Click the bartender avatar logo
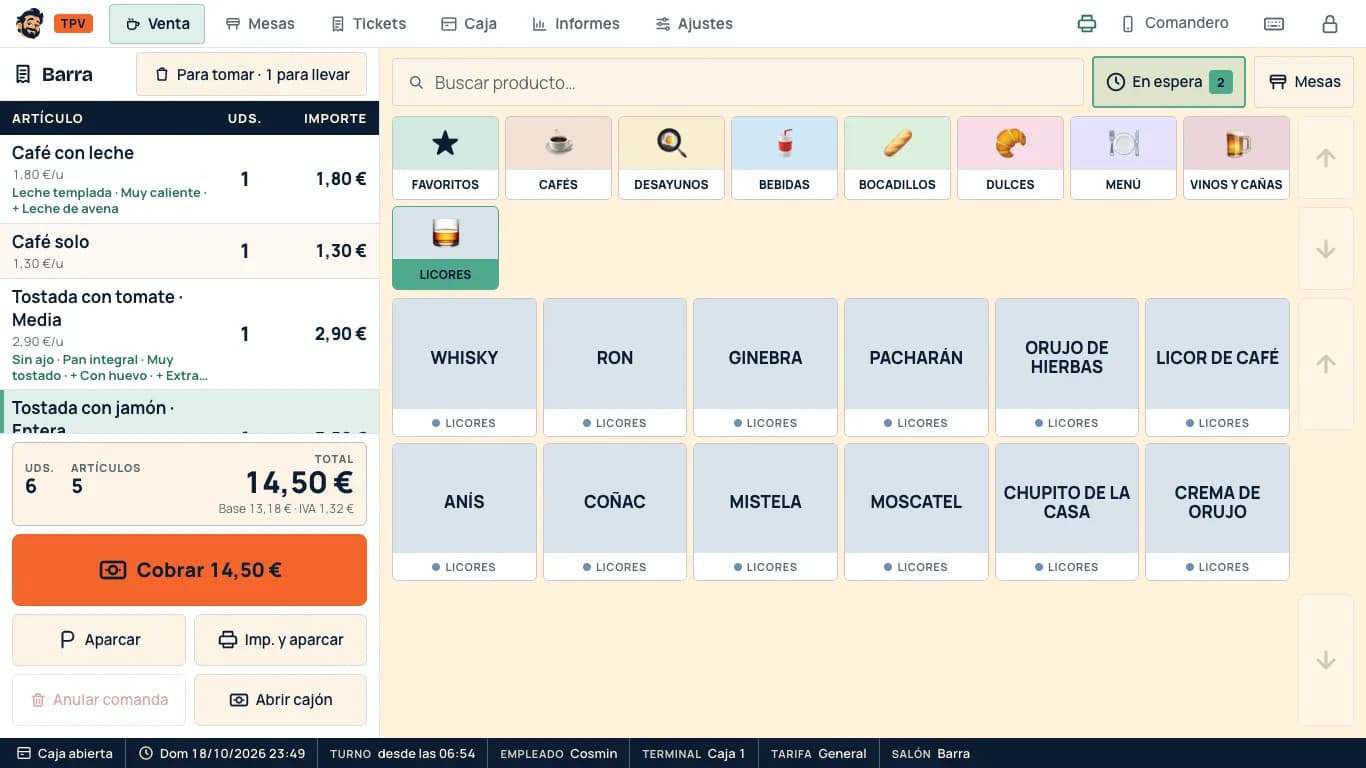Image resolution: width=1366 pixels, height=768 pixels. point(30,24)
